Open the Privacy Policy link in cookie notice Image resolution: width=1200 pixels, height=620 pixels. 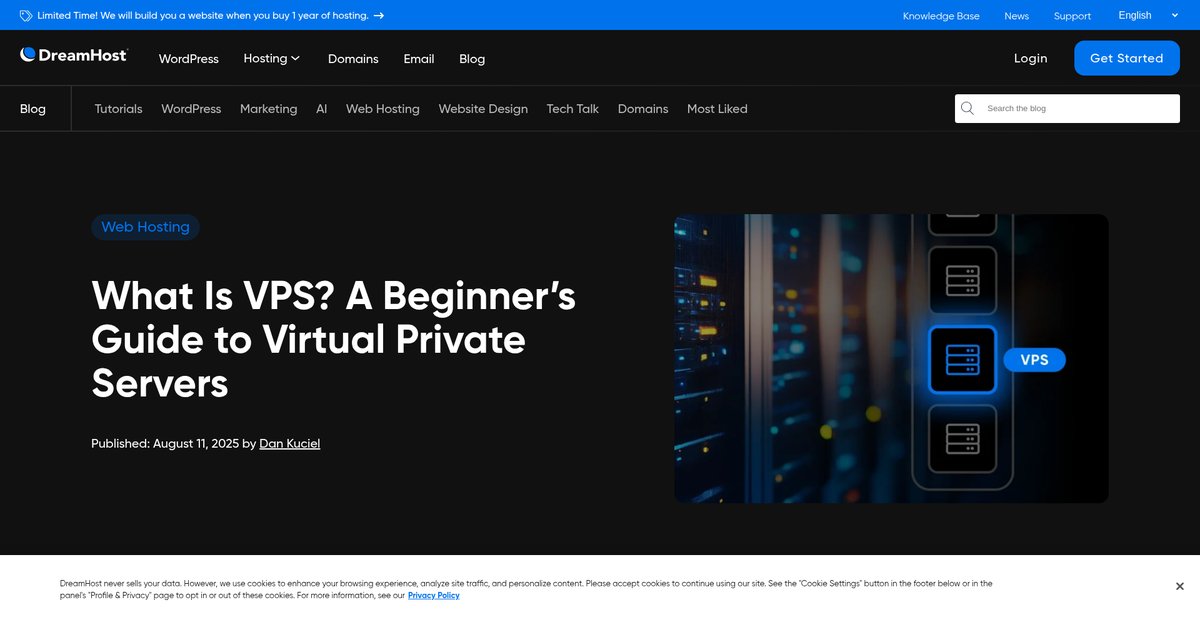click(433, 595)
